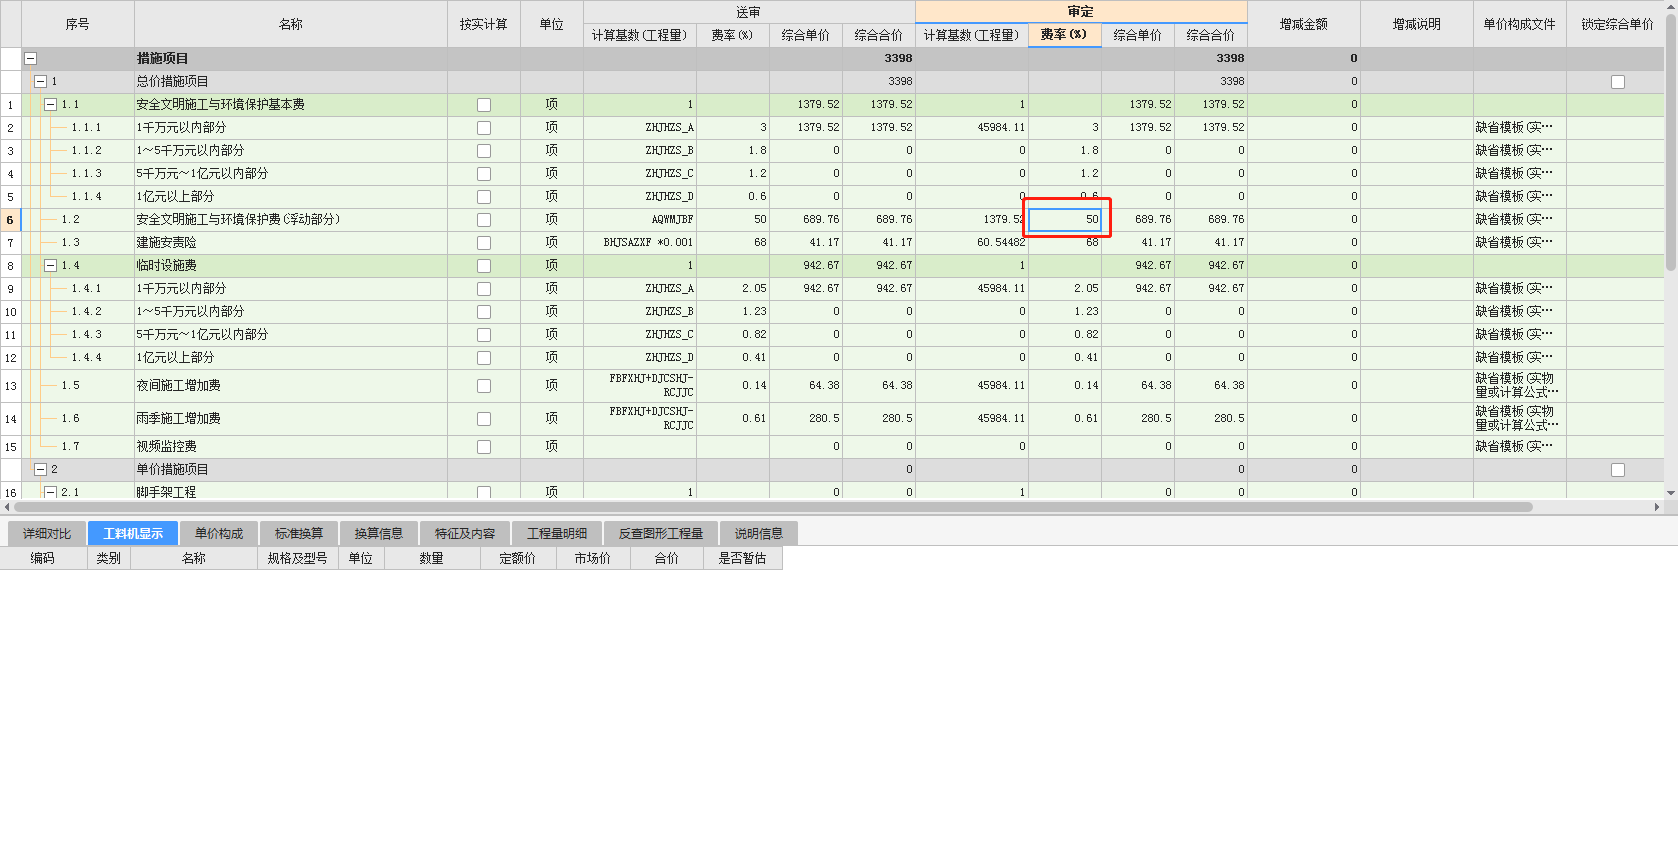
Task: Open the 单价构成 tab
Action: pyautogui.click(x=219, y=534)
